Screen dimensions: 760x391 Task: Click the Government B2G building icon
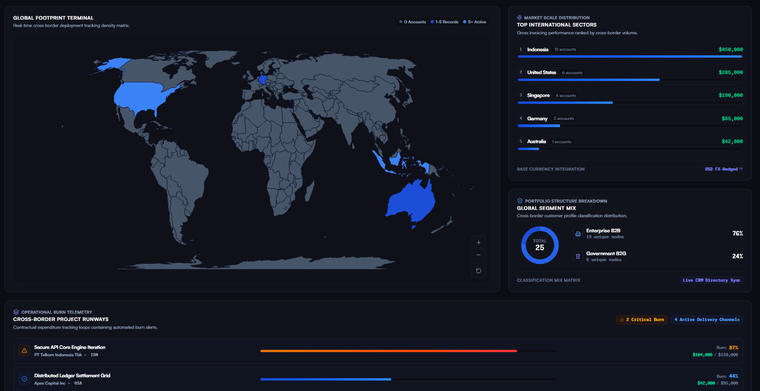click(578, 256)
